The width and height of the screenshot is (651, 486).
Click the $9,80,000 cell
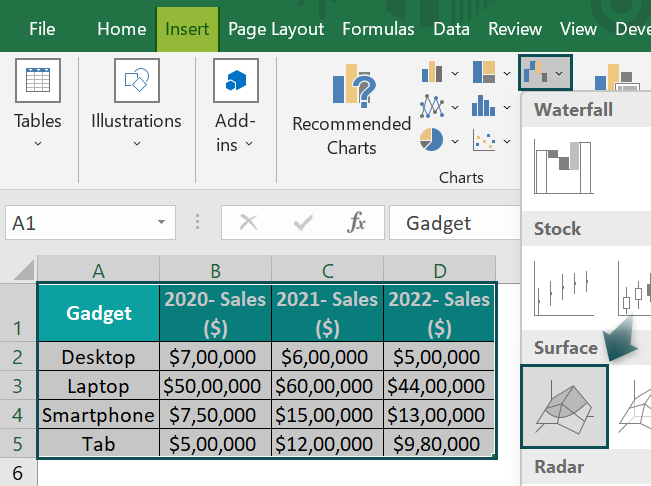point(439,444)
